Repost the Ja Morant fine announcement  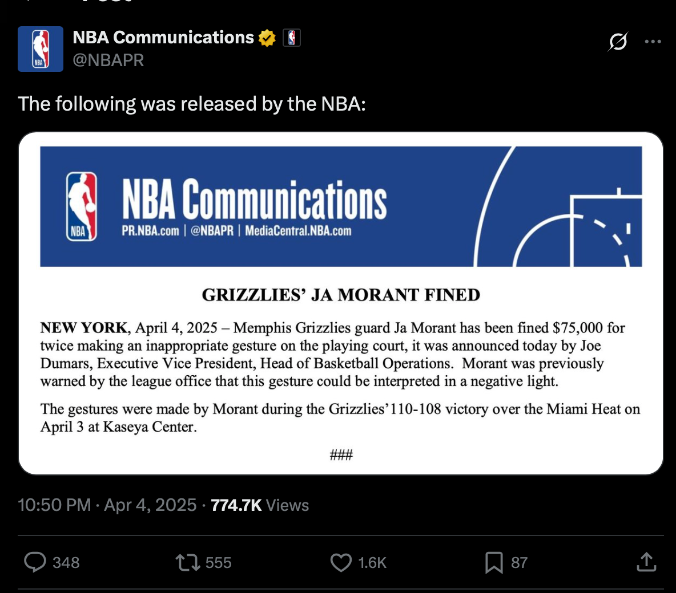point(187,562)
